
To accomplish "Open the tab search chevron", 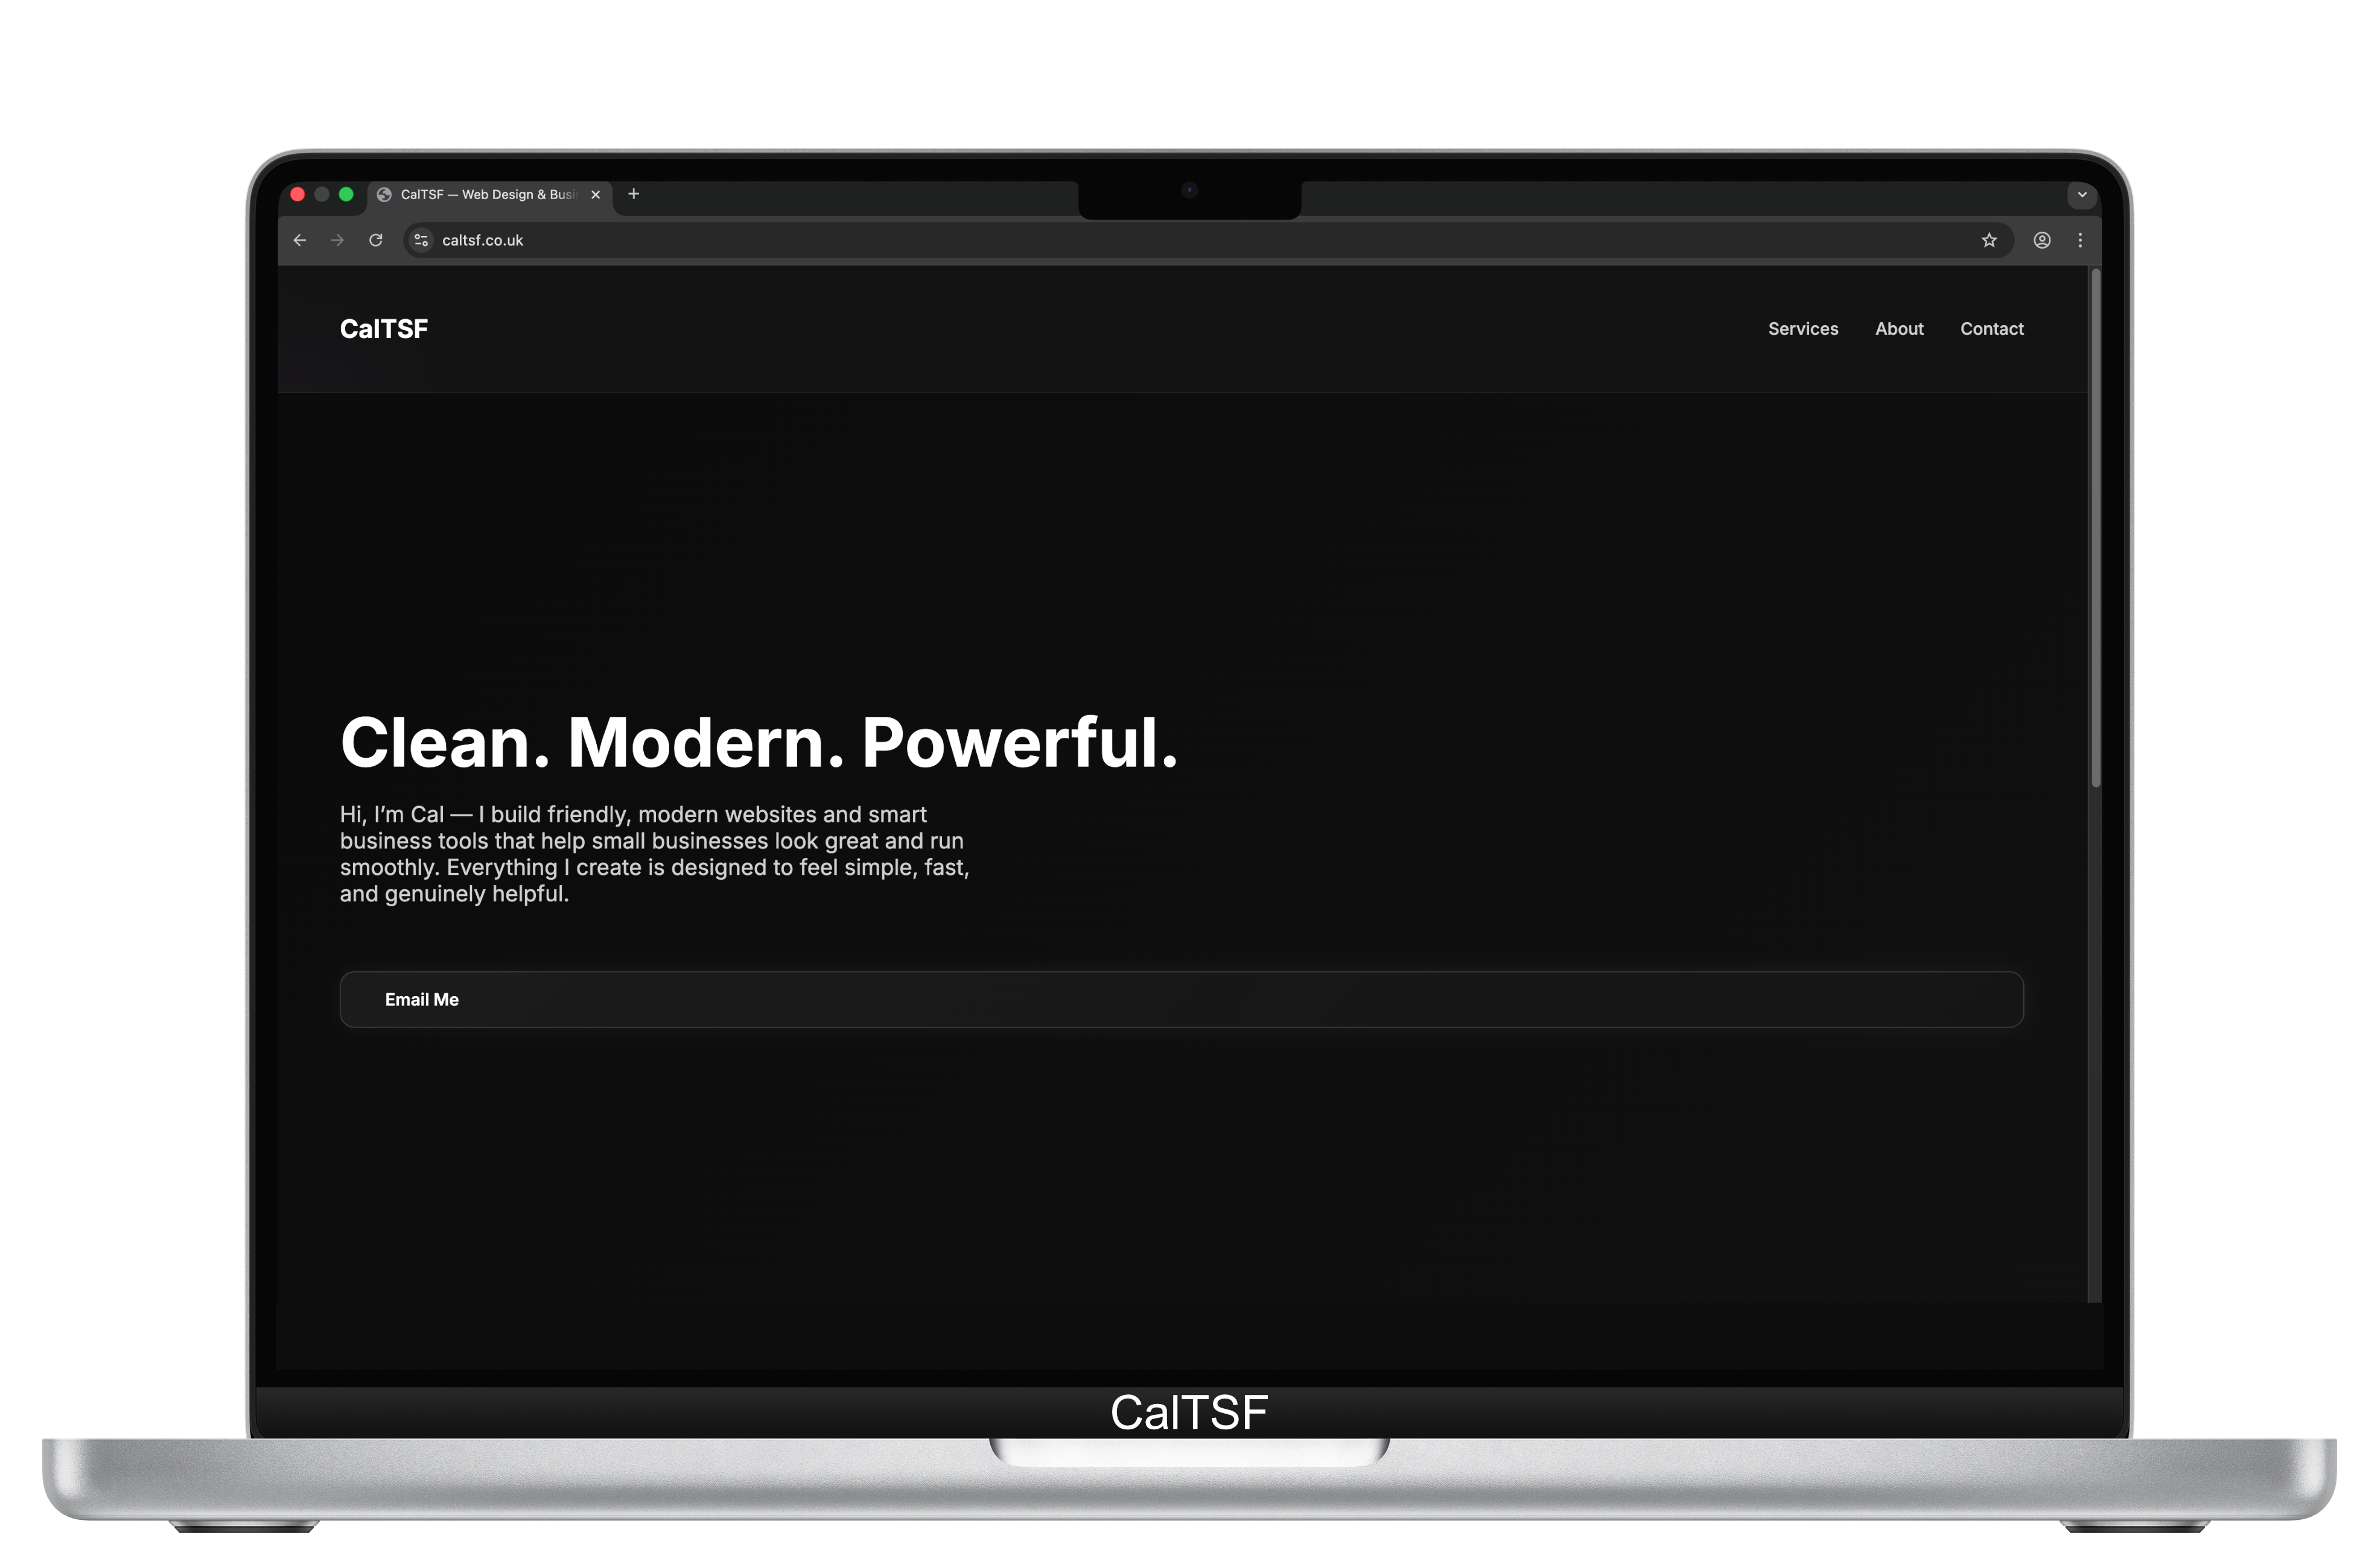I will coord(2083,195).
